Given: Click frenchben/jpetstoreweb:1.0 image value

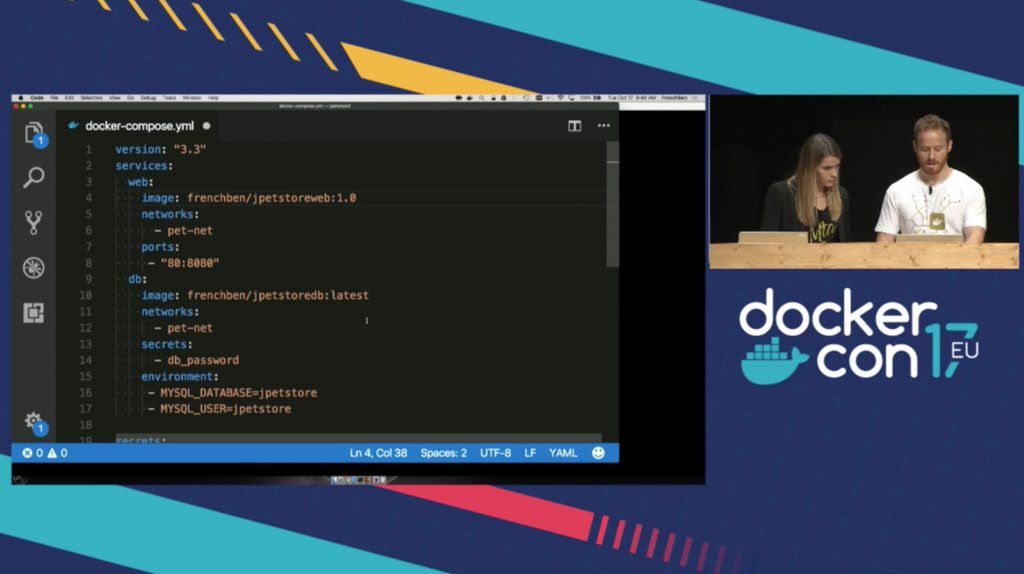Looking at the screenshot, I should click(272, 198).
